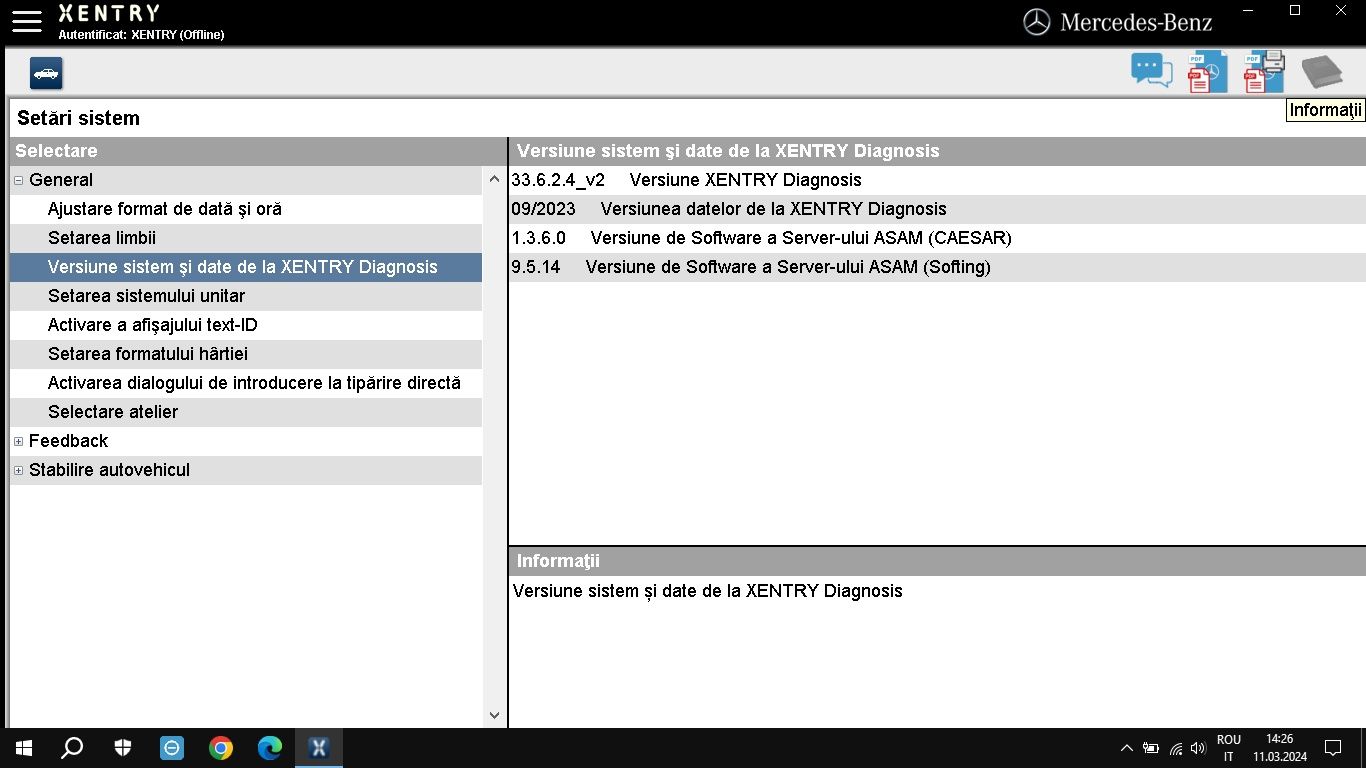The width and height of the screenshot is (1366, 768).
Task: Open the Windows notification center
Action: click(1332, 748)
